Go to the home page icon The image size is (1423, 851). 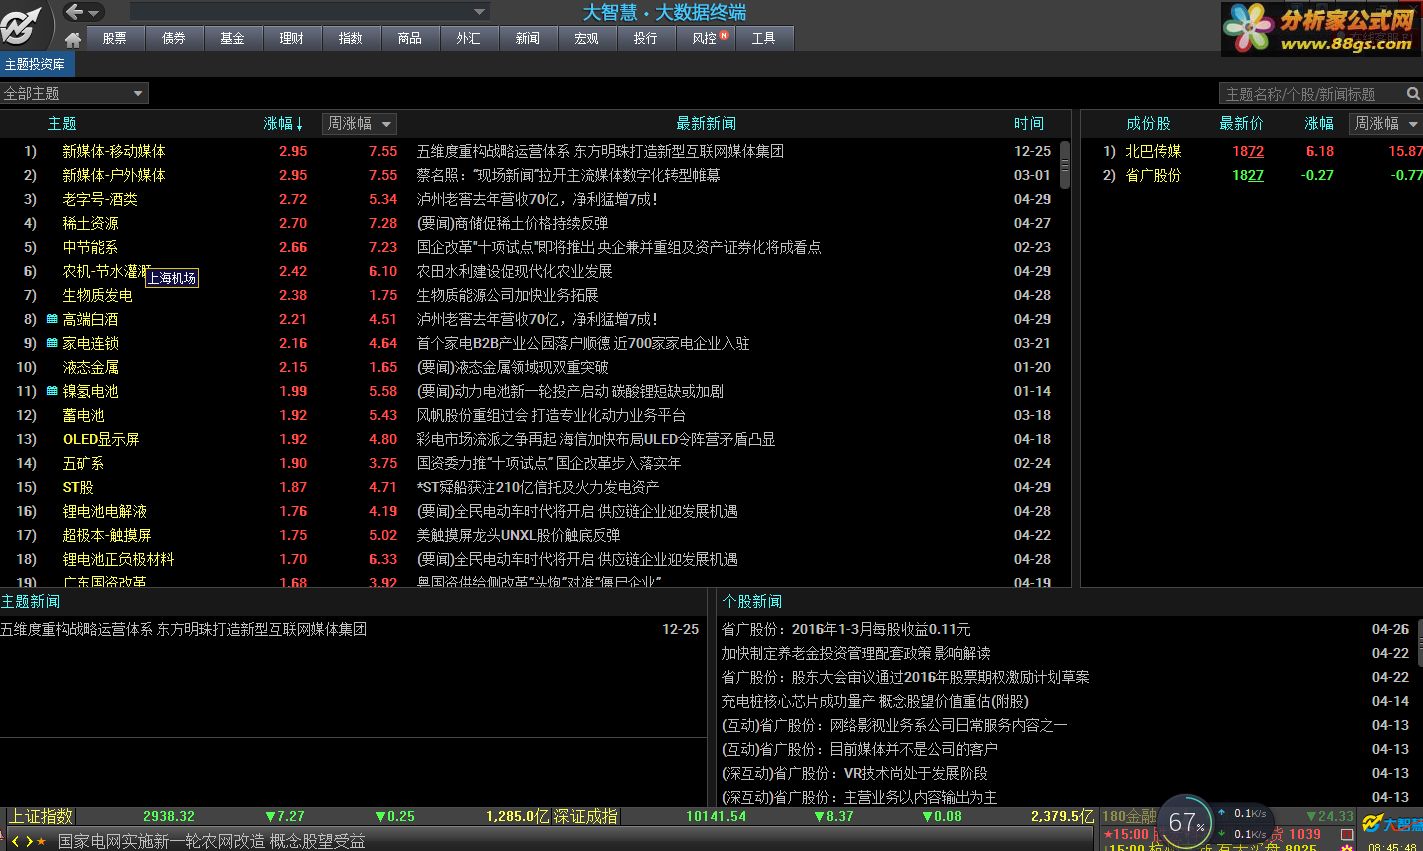click(x=73, y=39)
